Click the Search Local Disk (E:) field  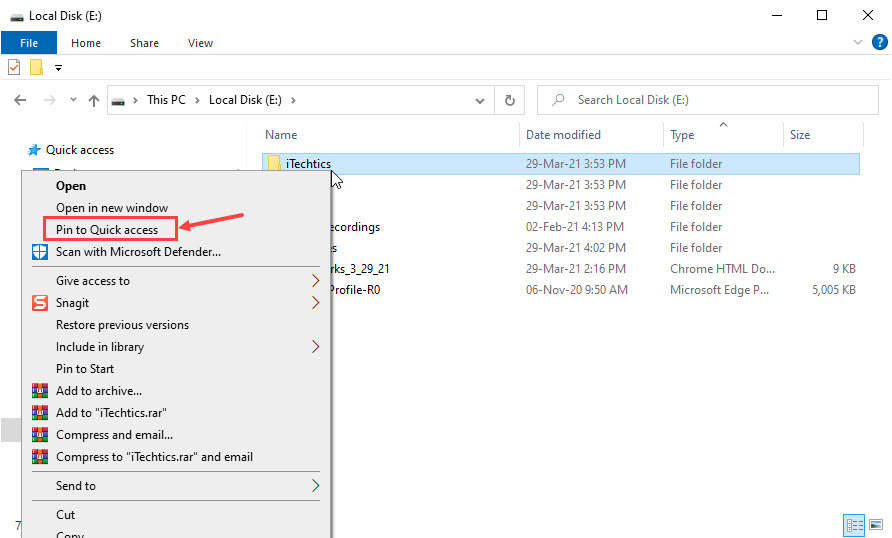click(710, 100)
